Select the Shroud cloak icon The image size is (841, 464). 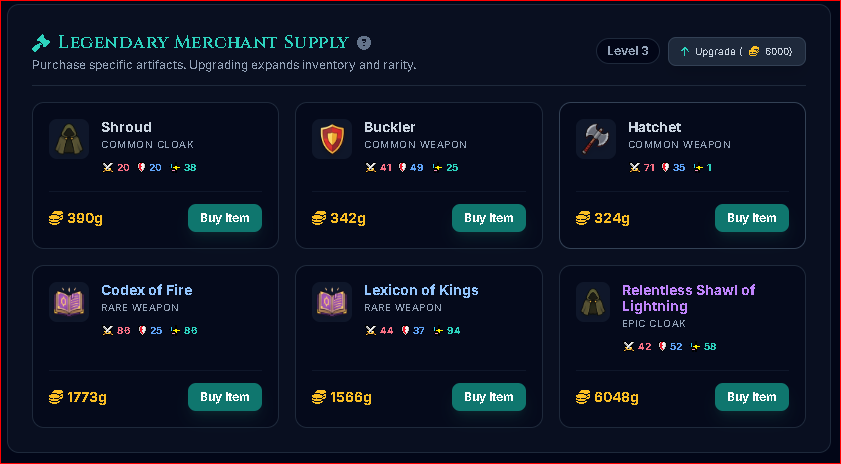point(69,139)
